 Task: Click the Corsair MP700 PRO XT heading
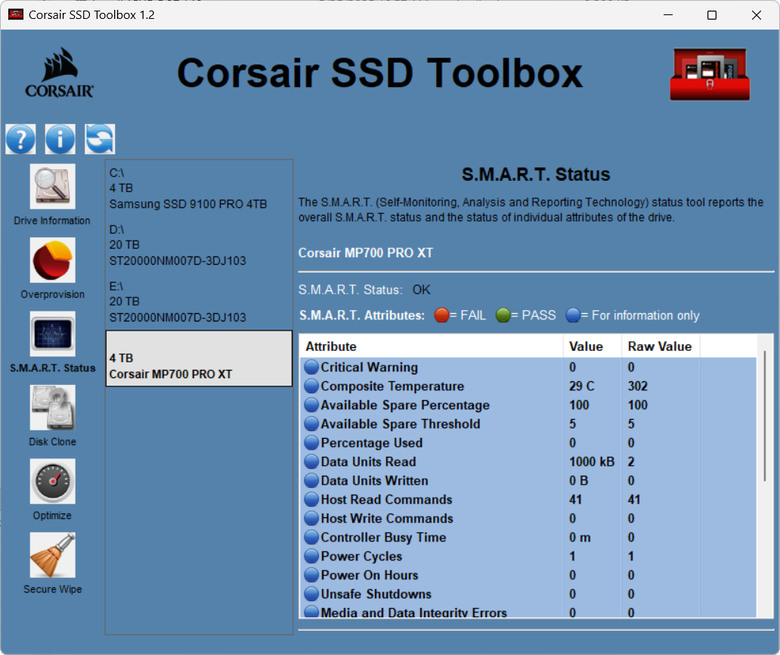[x=366, y=253]
